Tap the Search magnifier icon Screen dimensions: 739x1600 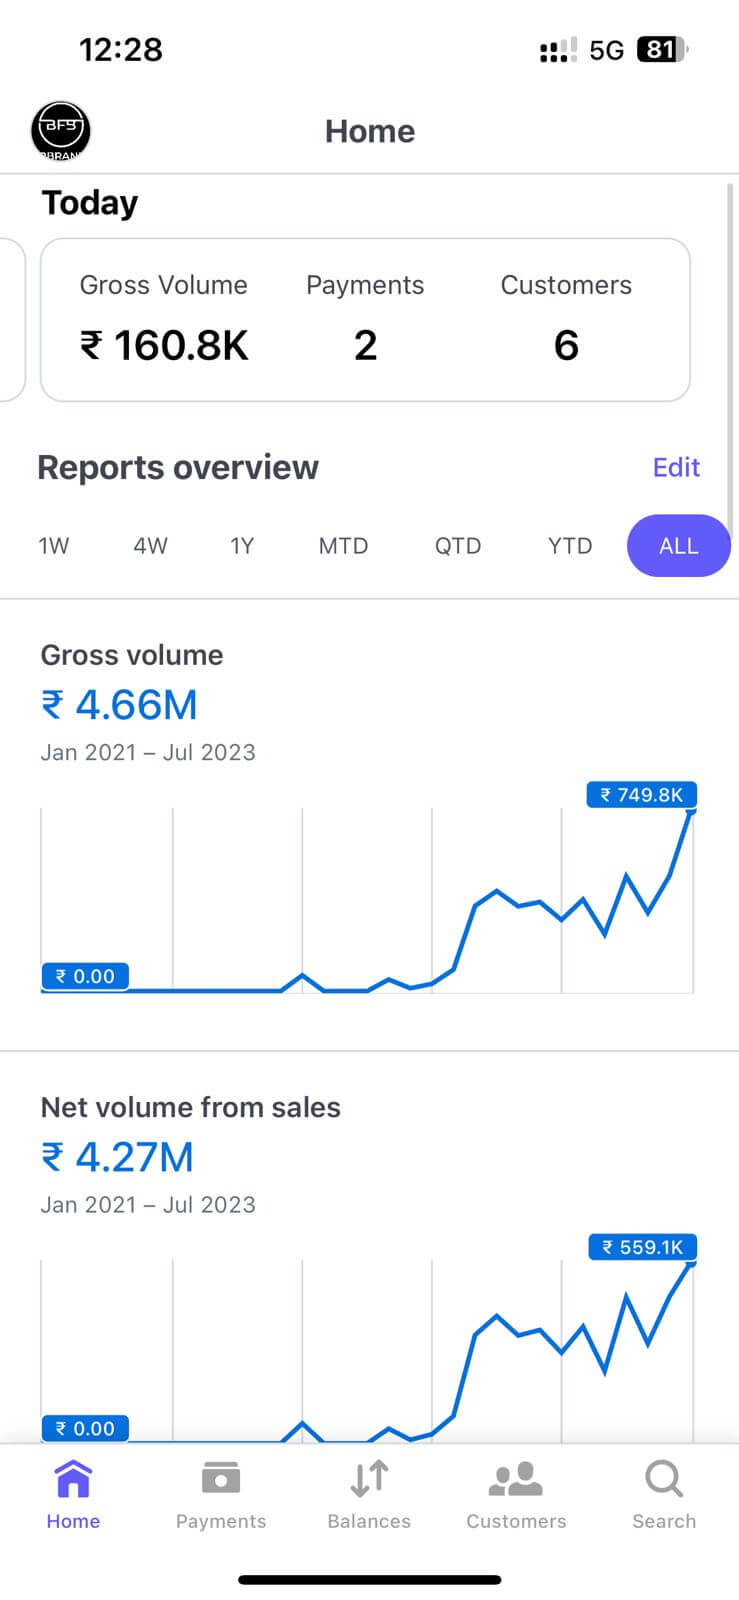click(x=664, y=1478)
